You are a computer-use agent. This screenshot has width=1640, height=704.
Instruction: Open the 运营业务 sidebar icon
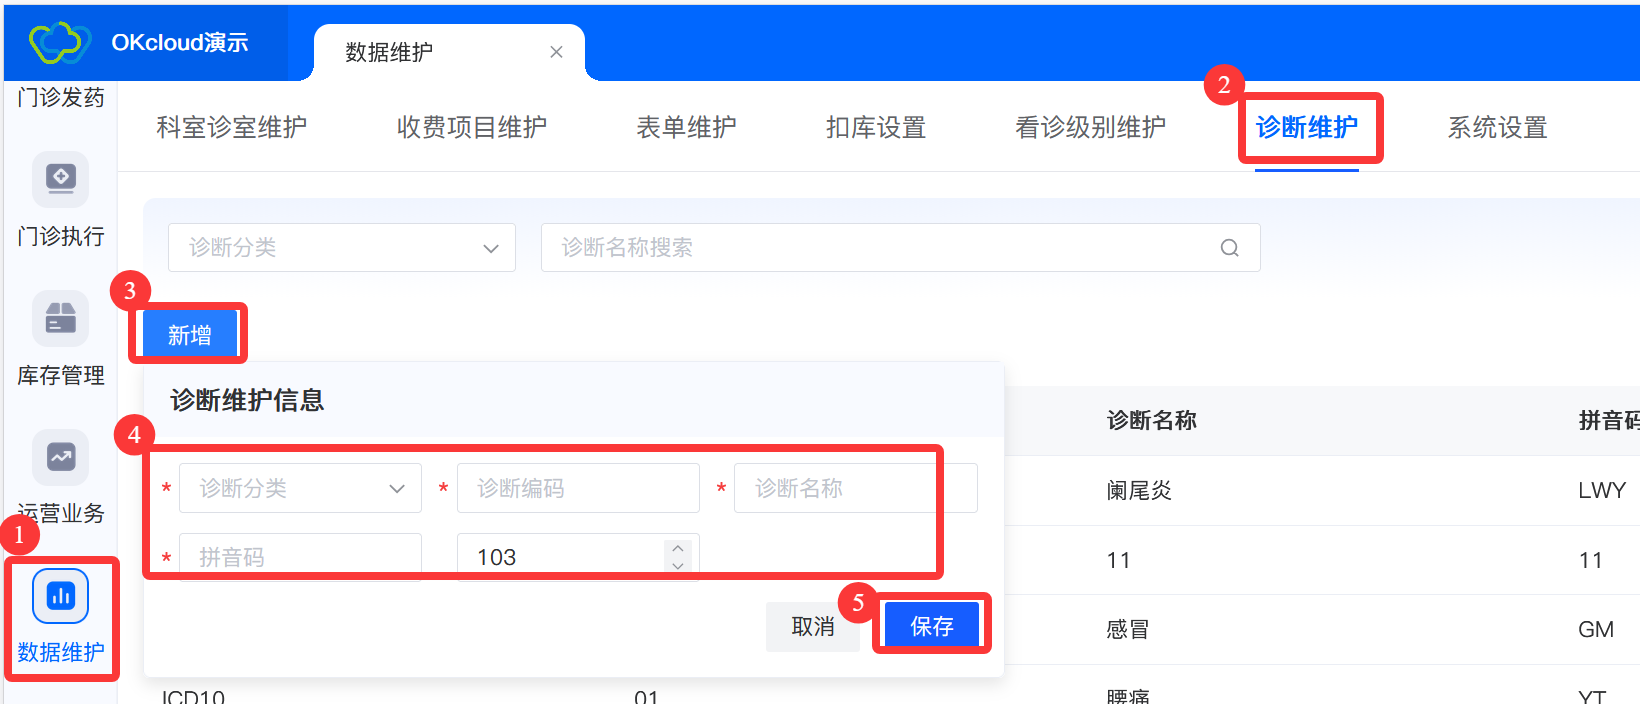pos(61,457)
